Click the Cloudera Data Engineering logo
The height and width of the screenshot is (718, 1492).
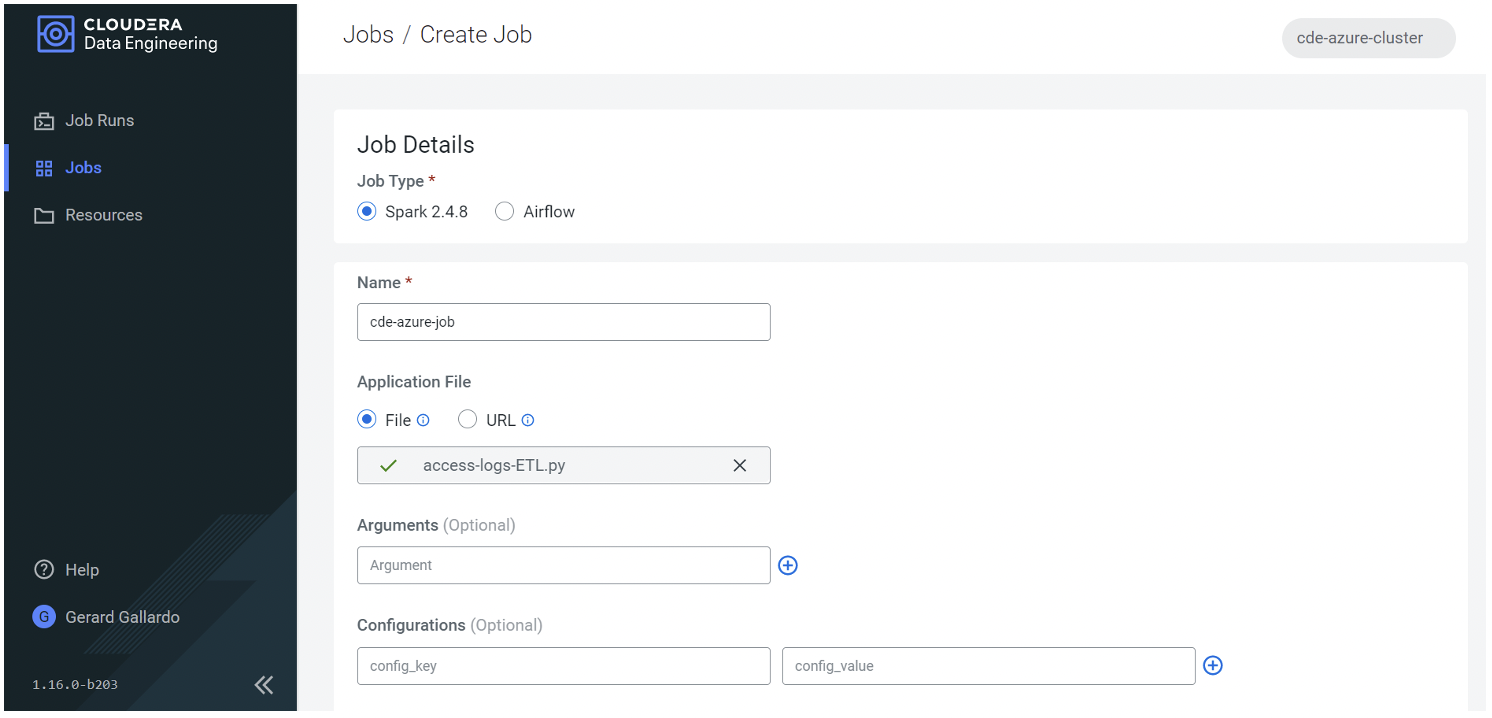pyautogui.click(x=127, y=34)
